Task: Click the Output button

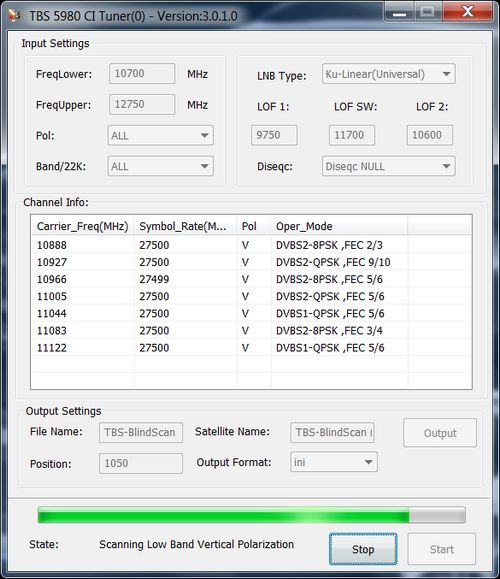Action: click(x=440, y=433)
